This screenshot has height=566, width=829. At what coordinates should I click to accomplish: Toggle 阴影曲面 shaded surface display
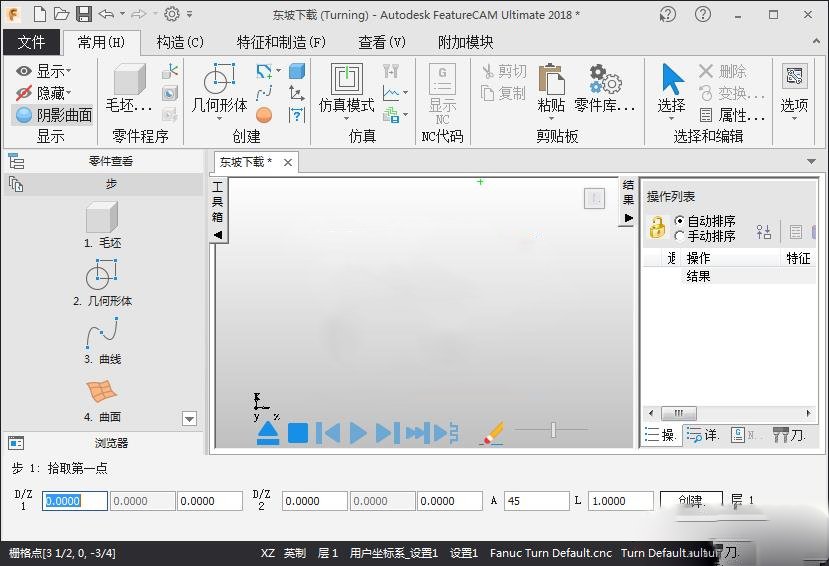click(53, 115)
